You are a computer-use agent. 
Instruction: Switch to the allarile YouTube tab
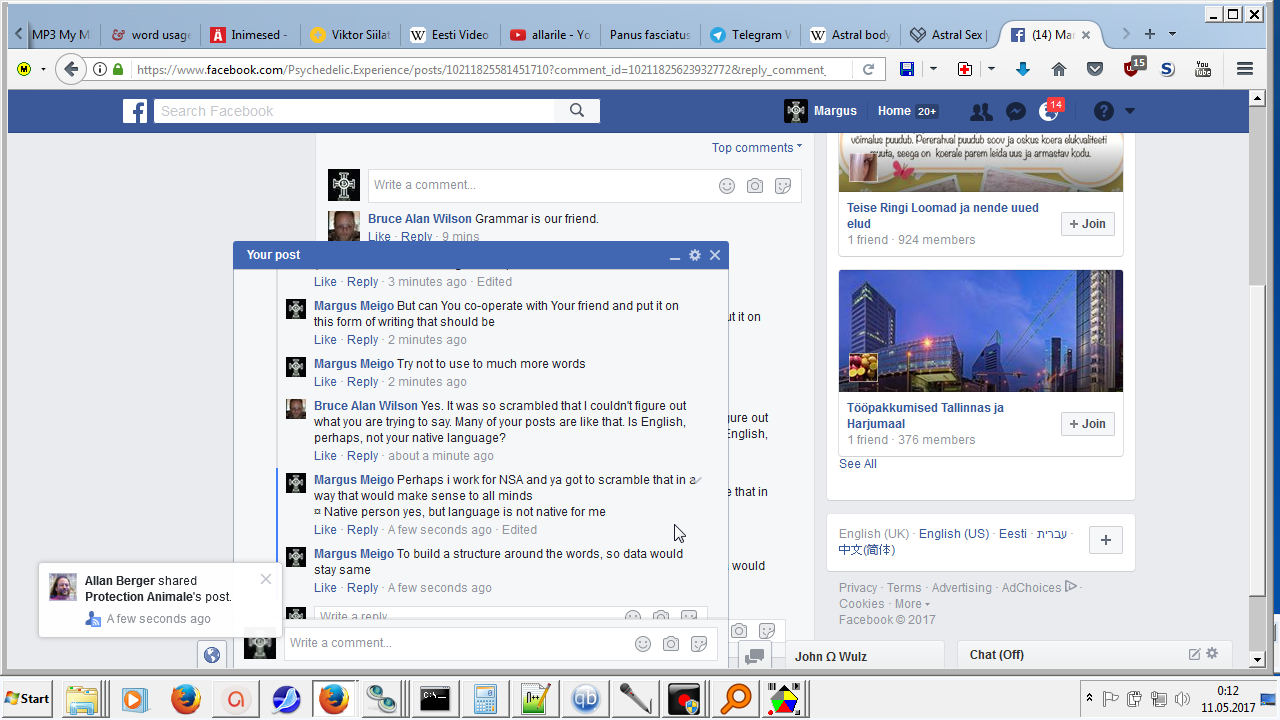(x=549, y=34)
